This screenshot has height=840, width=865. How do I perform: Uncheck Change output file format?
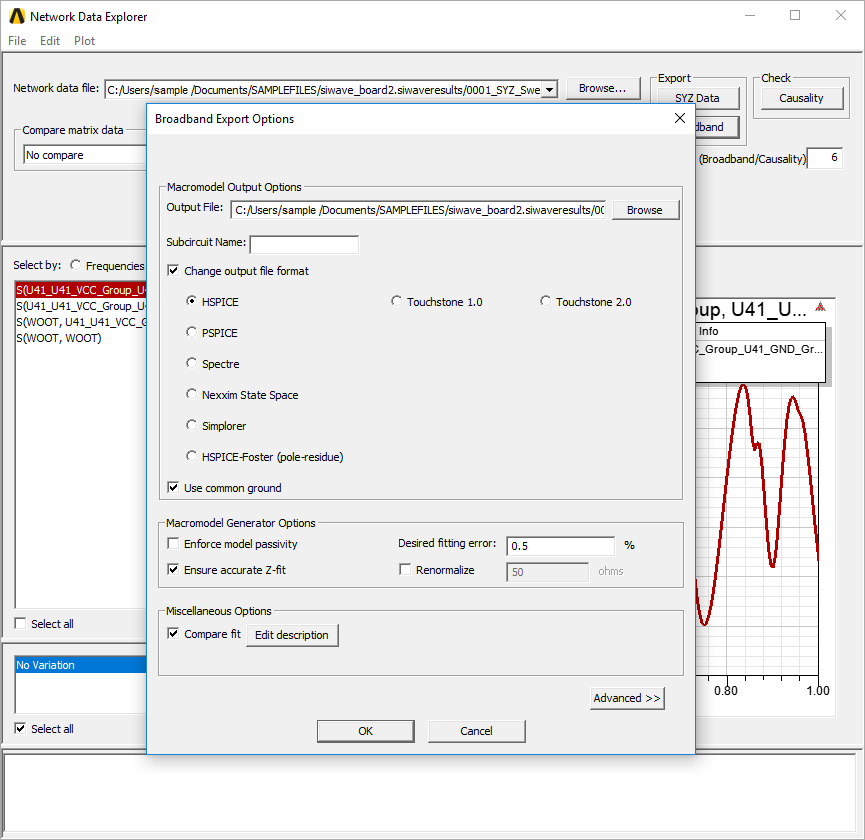pyautogui.click(x=173, y=270)
